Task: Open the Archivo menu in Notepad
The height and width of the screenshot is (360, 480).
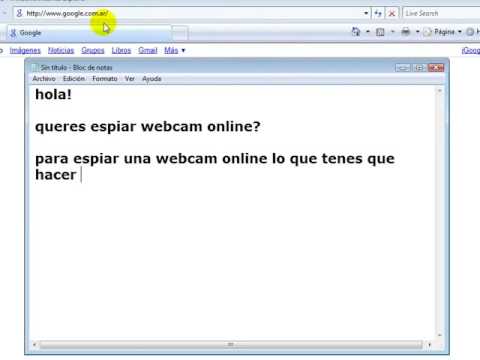Action: (x=44, y=79)
